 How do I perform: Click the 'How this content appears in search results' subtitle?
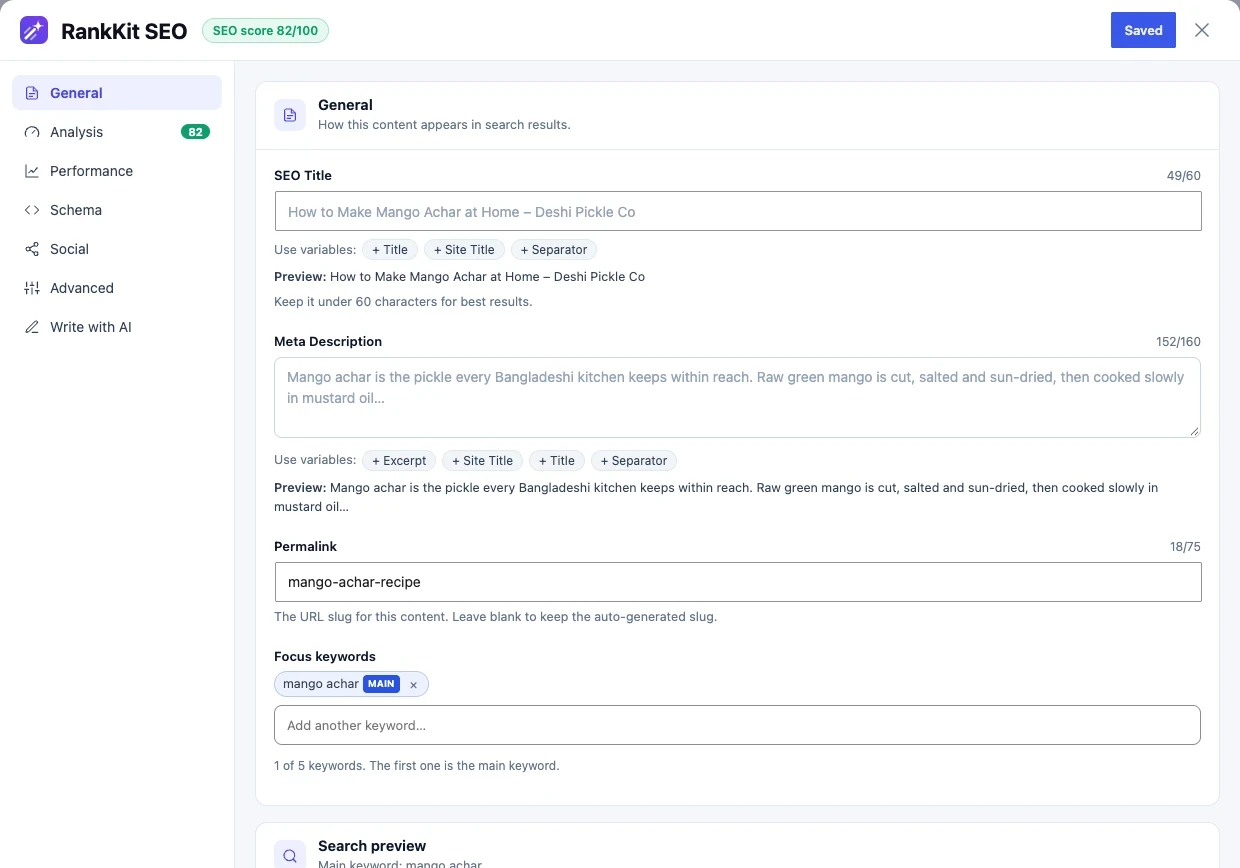[444, 125]
